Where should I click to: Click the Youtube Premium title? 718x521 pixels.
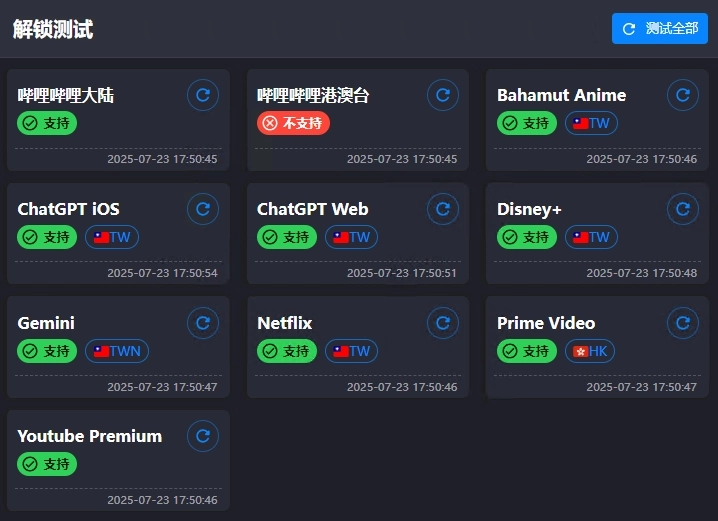click(x=90, y=436)
